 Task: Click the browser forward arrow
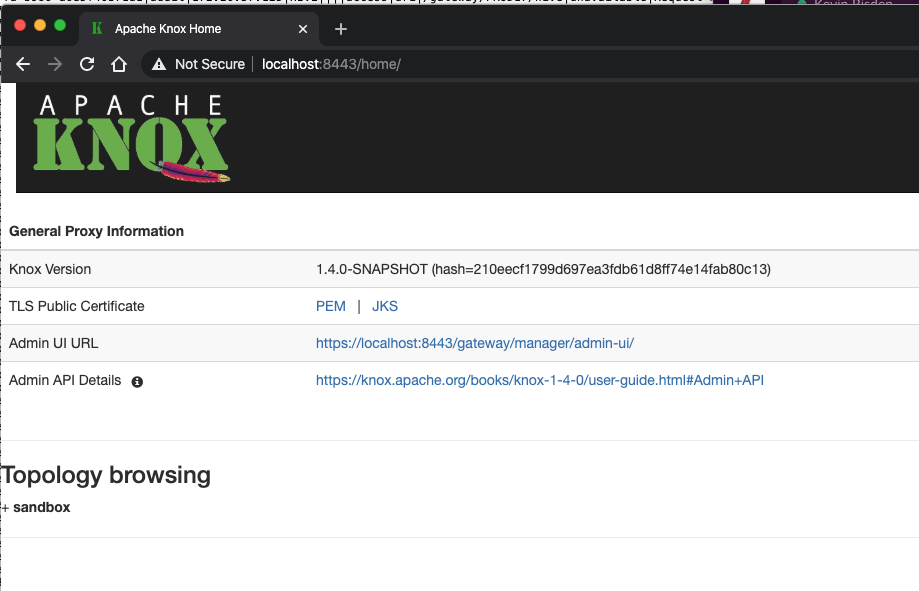55,64
